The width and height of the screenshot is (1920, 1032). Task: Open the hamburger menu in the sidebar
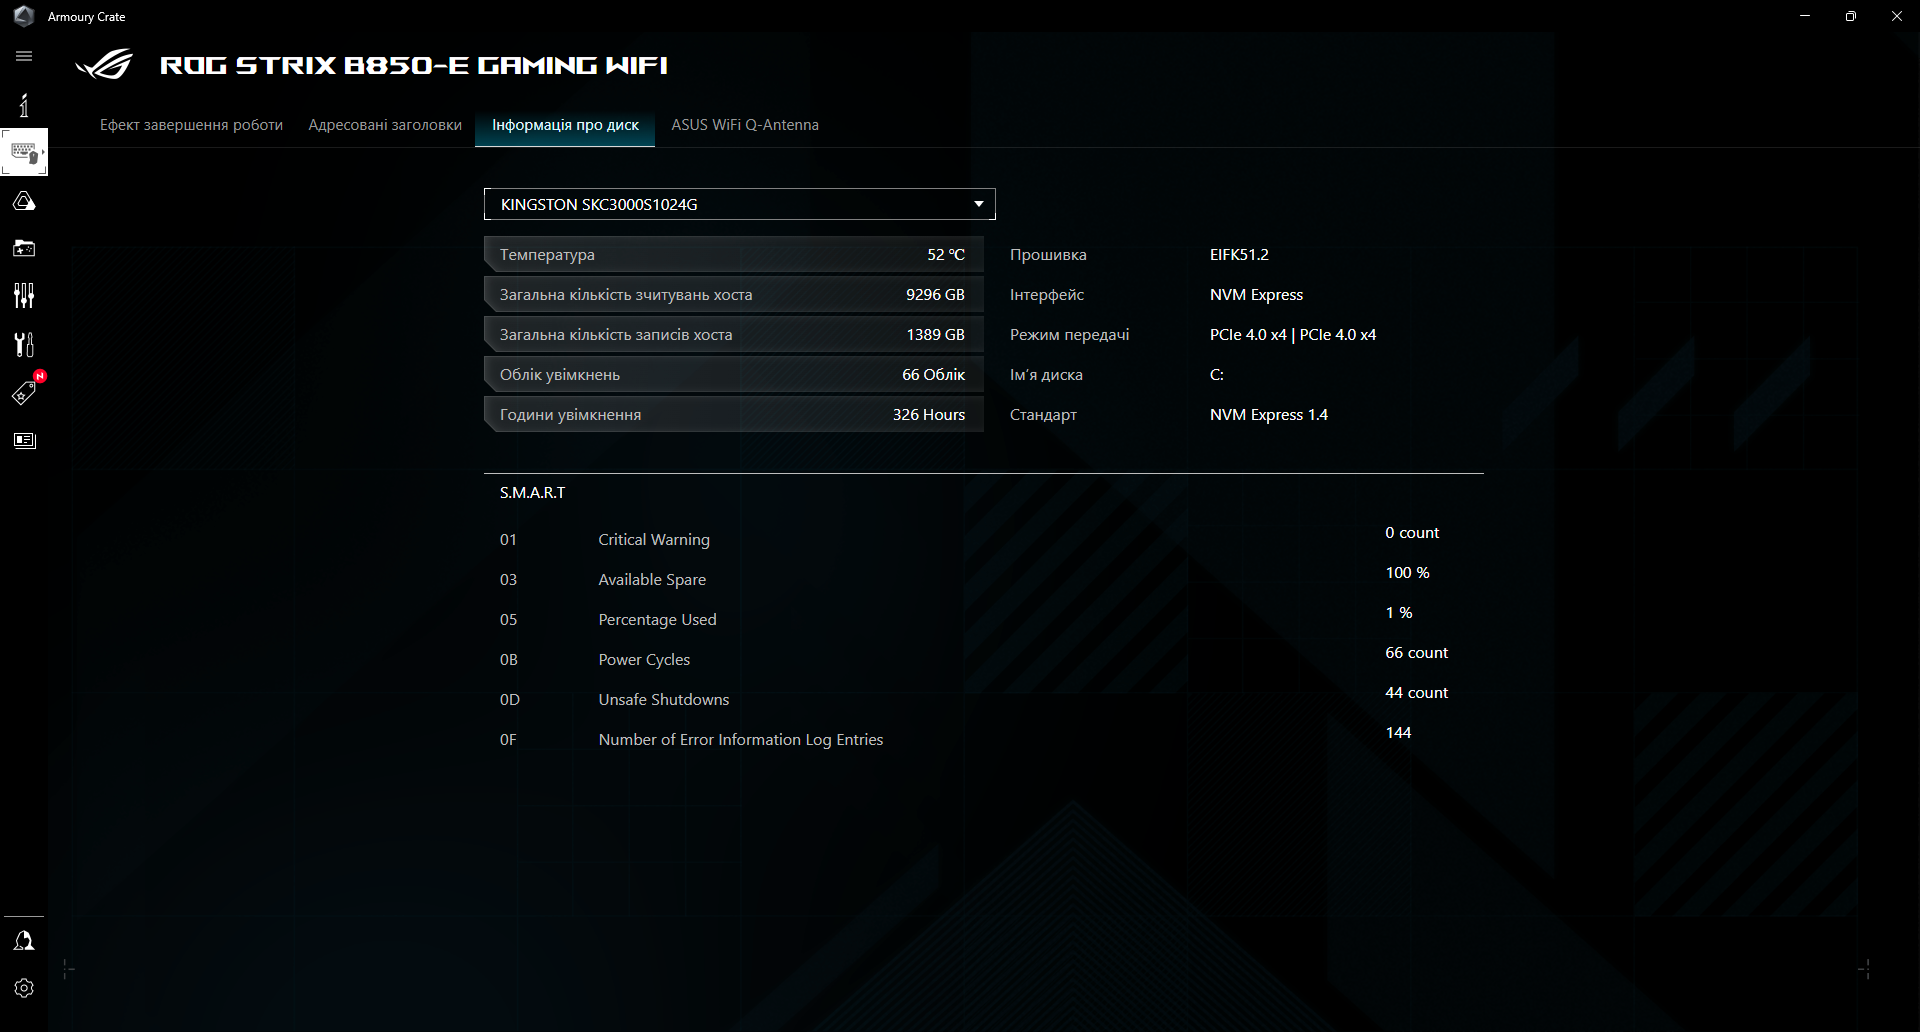coord(24,57)
